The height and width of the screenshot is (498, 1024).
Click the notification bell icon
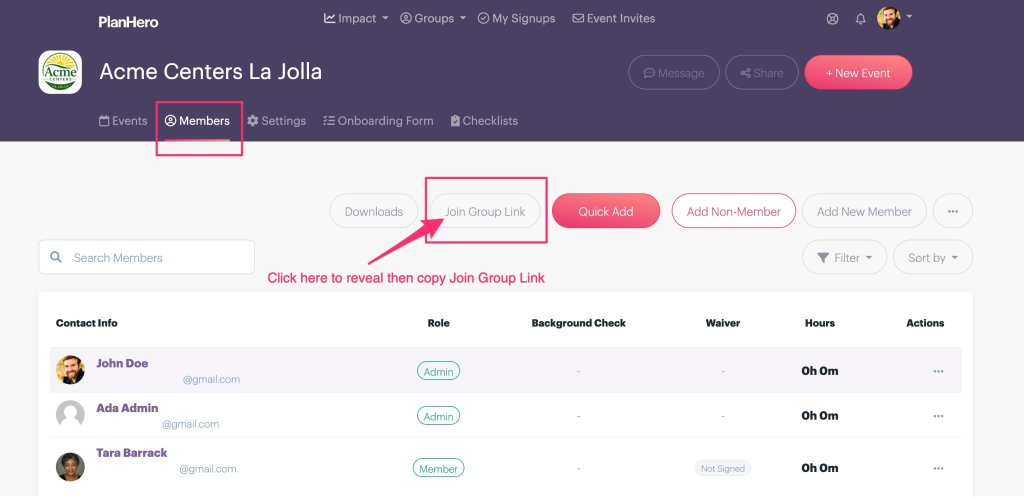pyautogui.click(x=861, y=19)
